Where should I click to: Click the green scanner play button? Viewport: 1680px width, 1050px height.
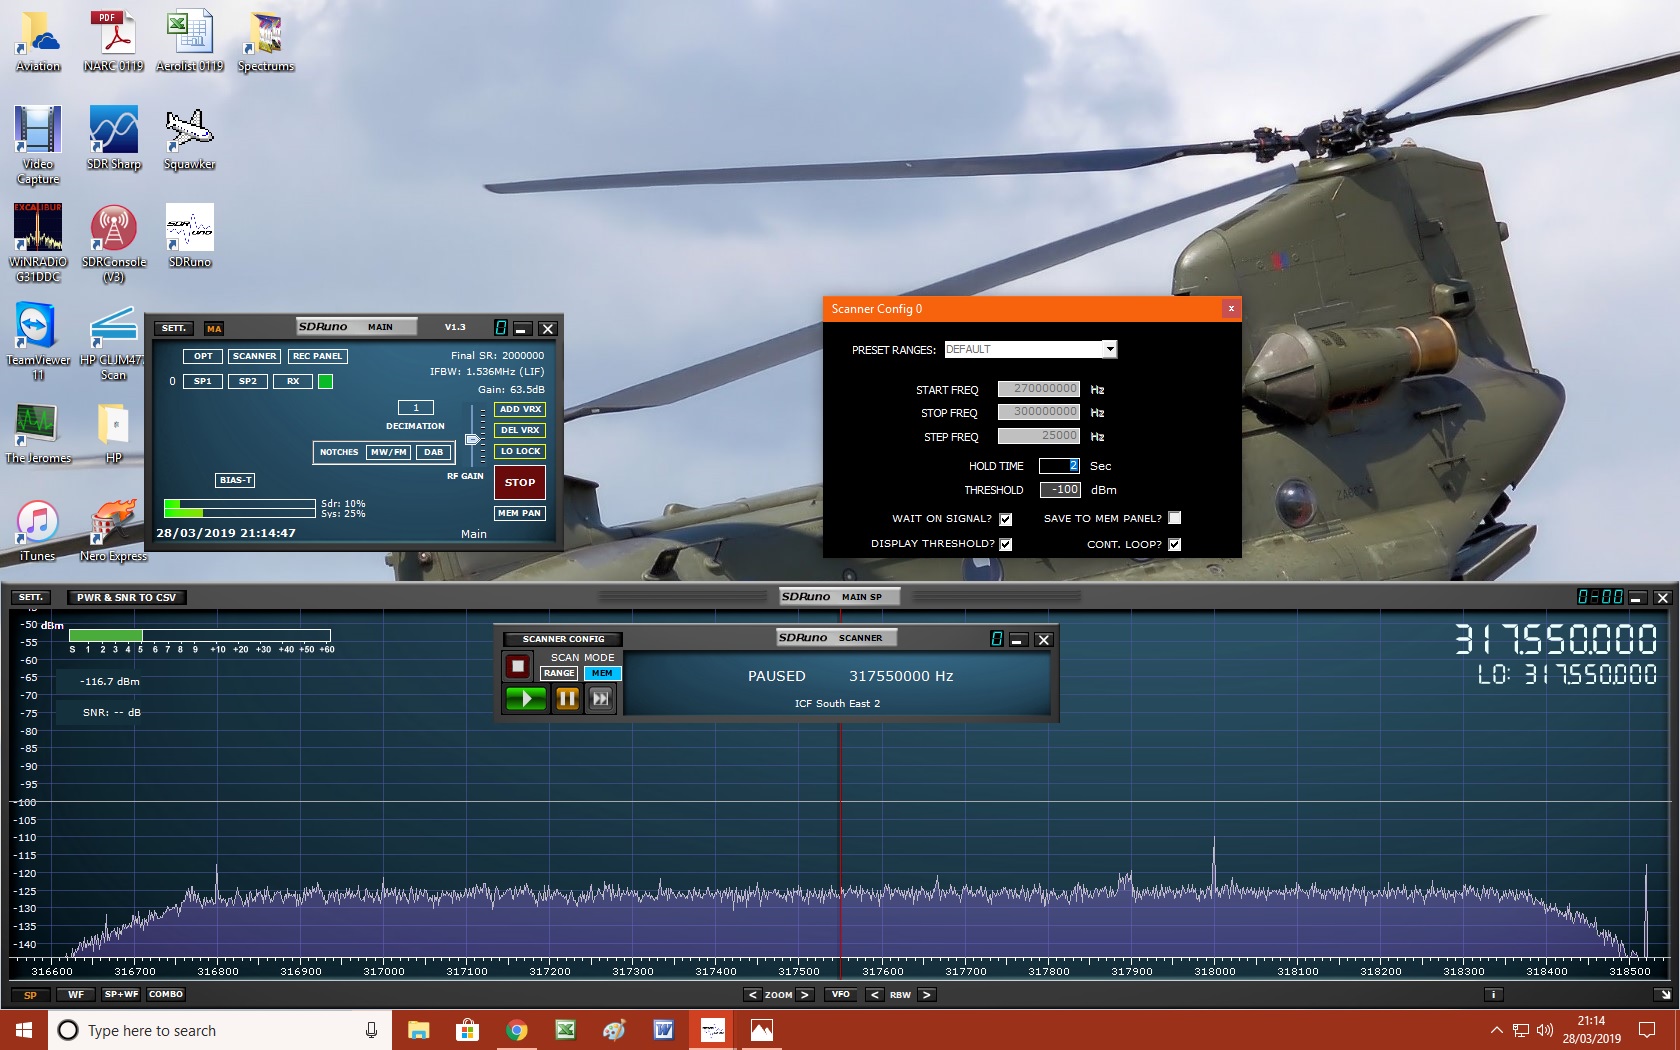[526, 699]
